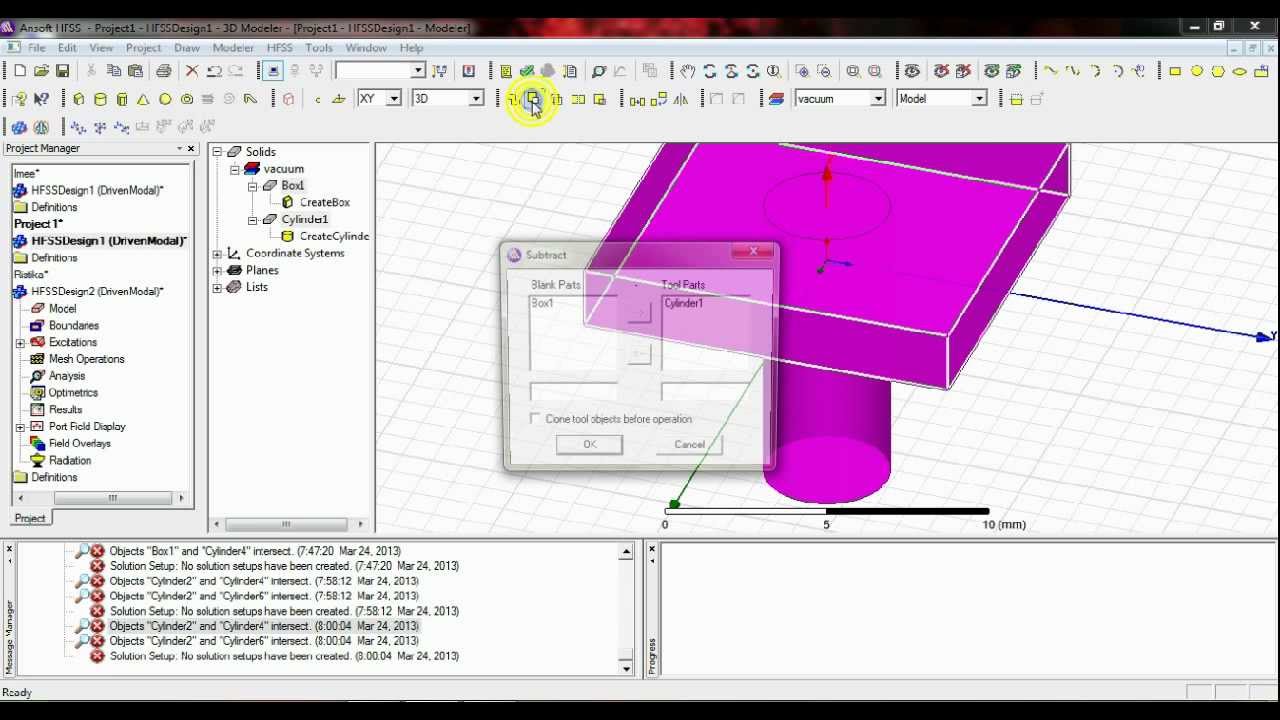Collapse the Solids tree node
Viewport: 1280px width, 720px height.
tap(217, 152)
